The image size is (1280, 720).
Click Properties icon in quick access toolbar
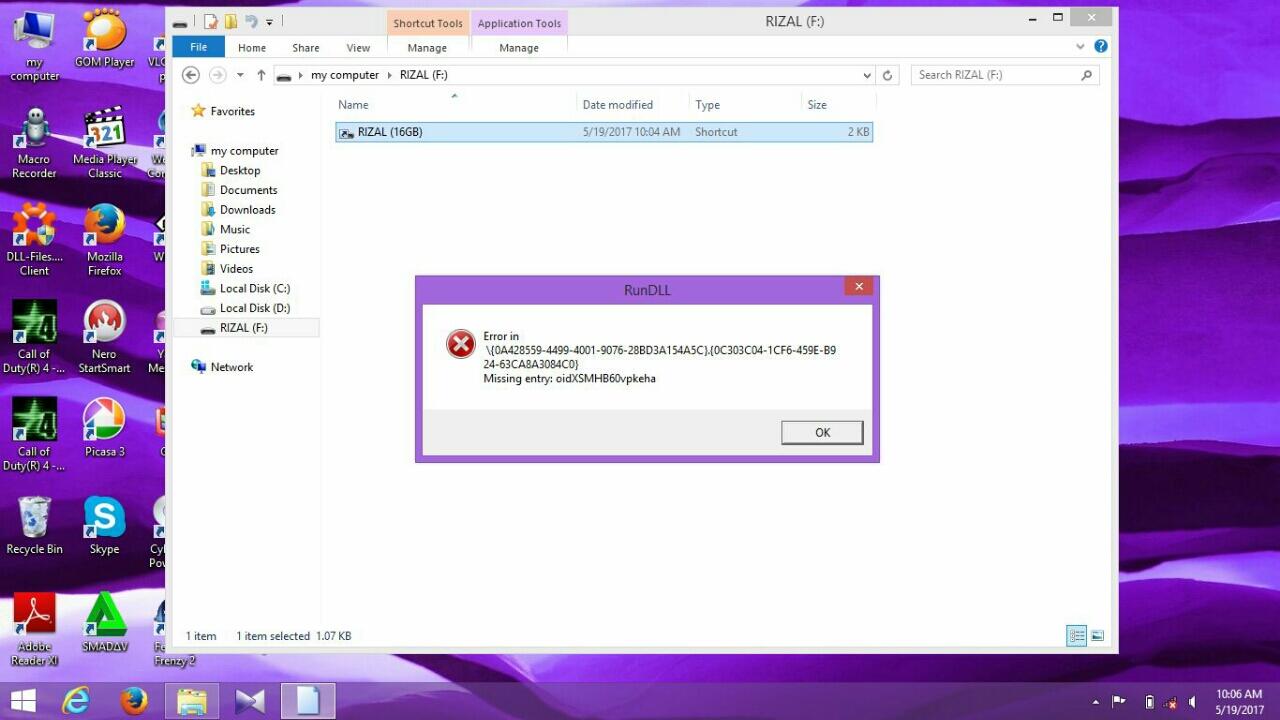click(x=211, y=21)
